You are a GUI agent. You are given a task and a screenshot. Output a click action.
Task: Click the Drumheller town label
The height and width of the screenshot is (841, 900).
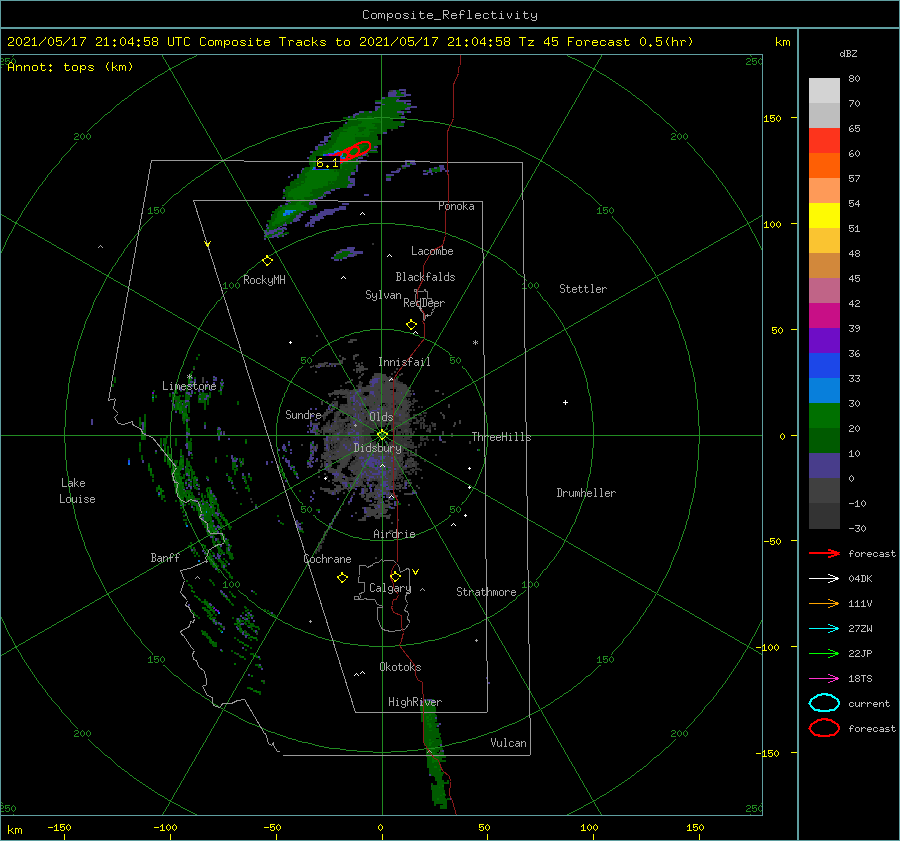586,493
